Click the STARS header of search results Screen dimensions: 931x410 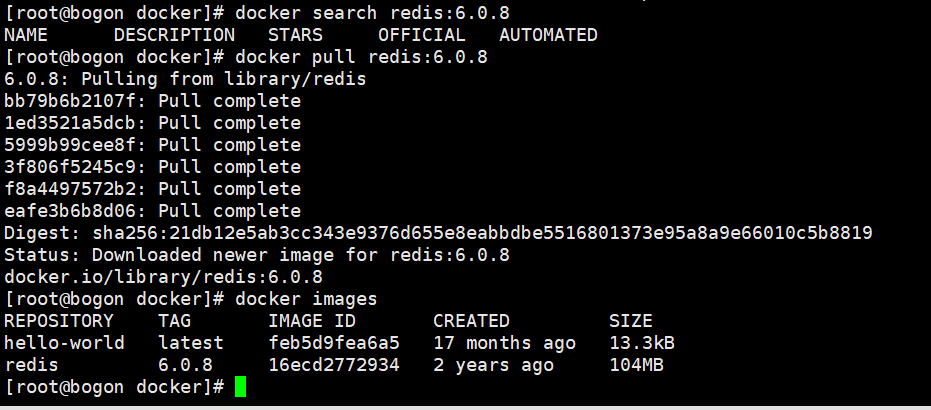pyautogui.click(x=295, y=35)
